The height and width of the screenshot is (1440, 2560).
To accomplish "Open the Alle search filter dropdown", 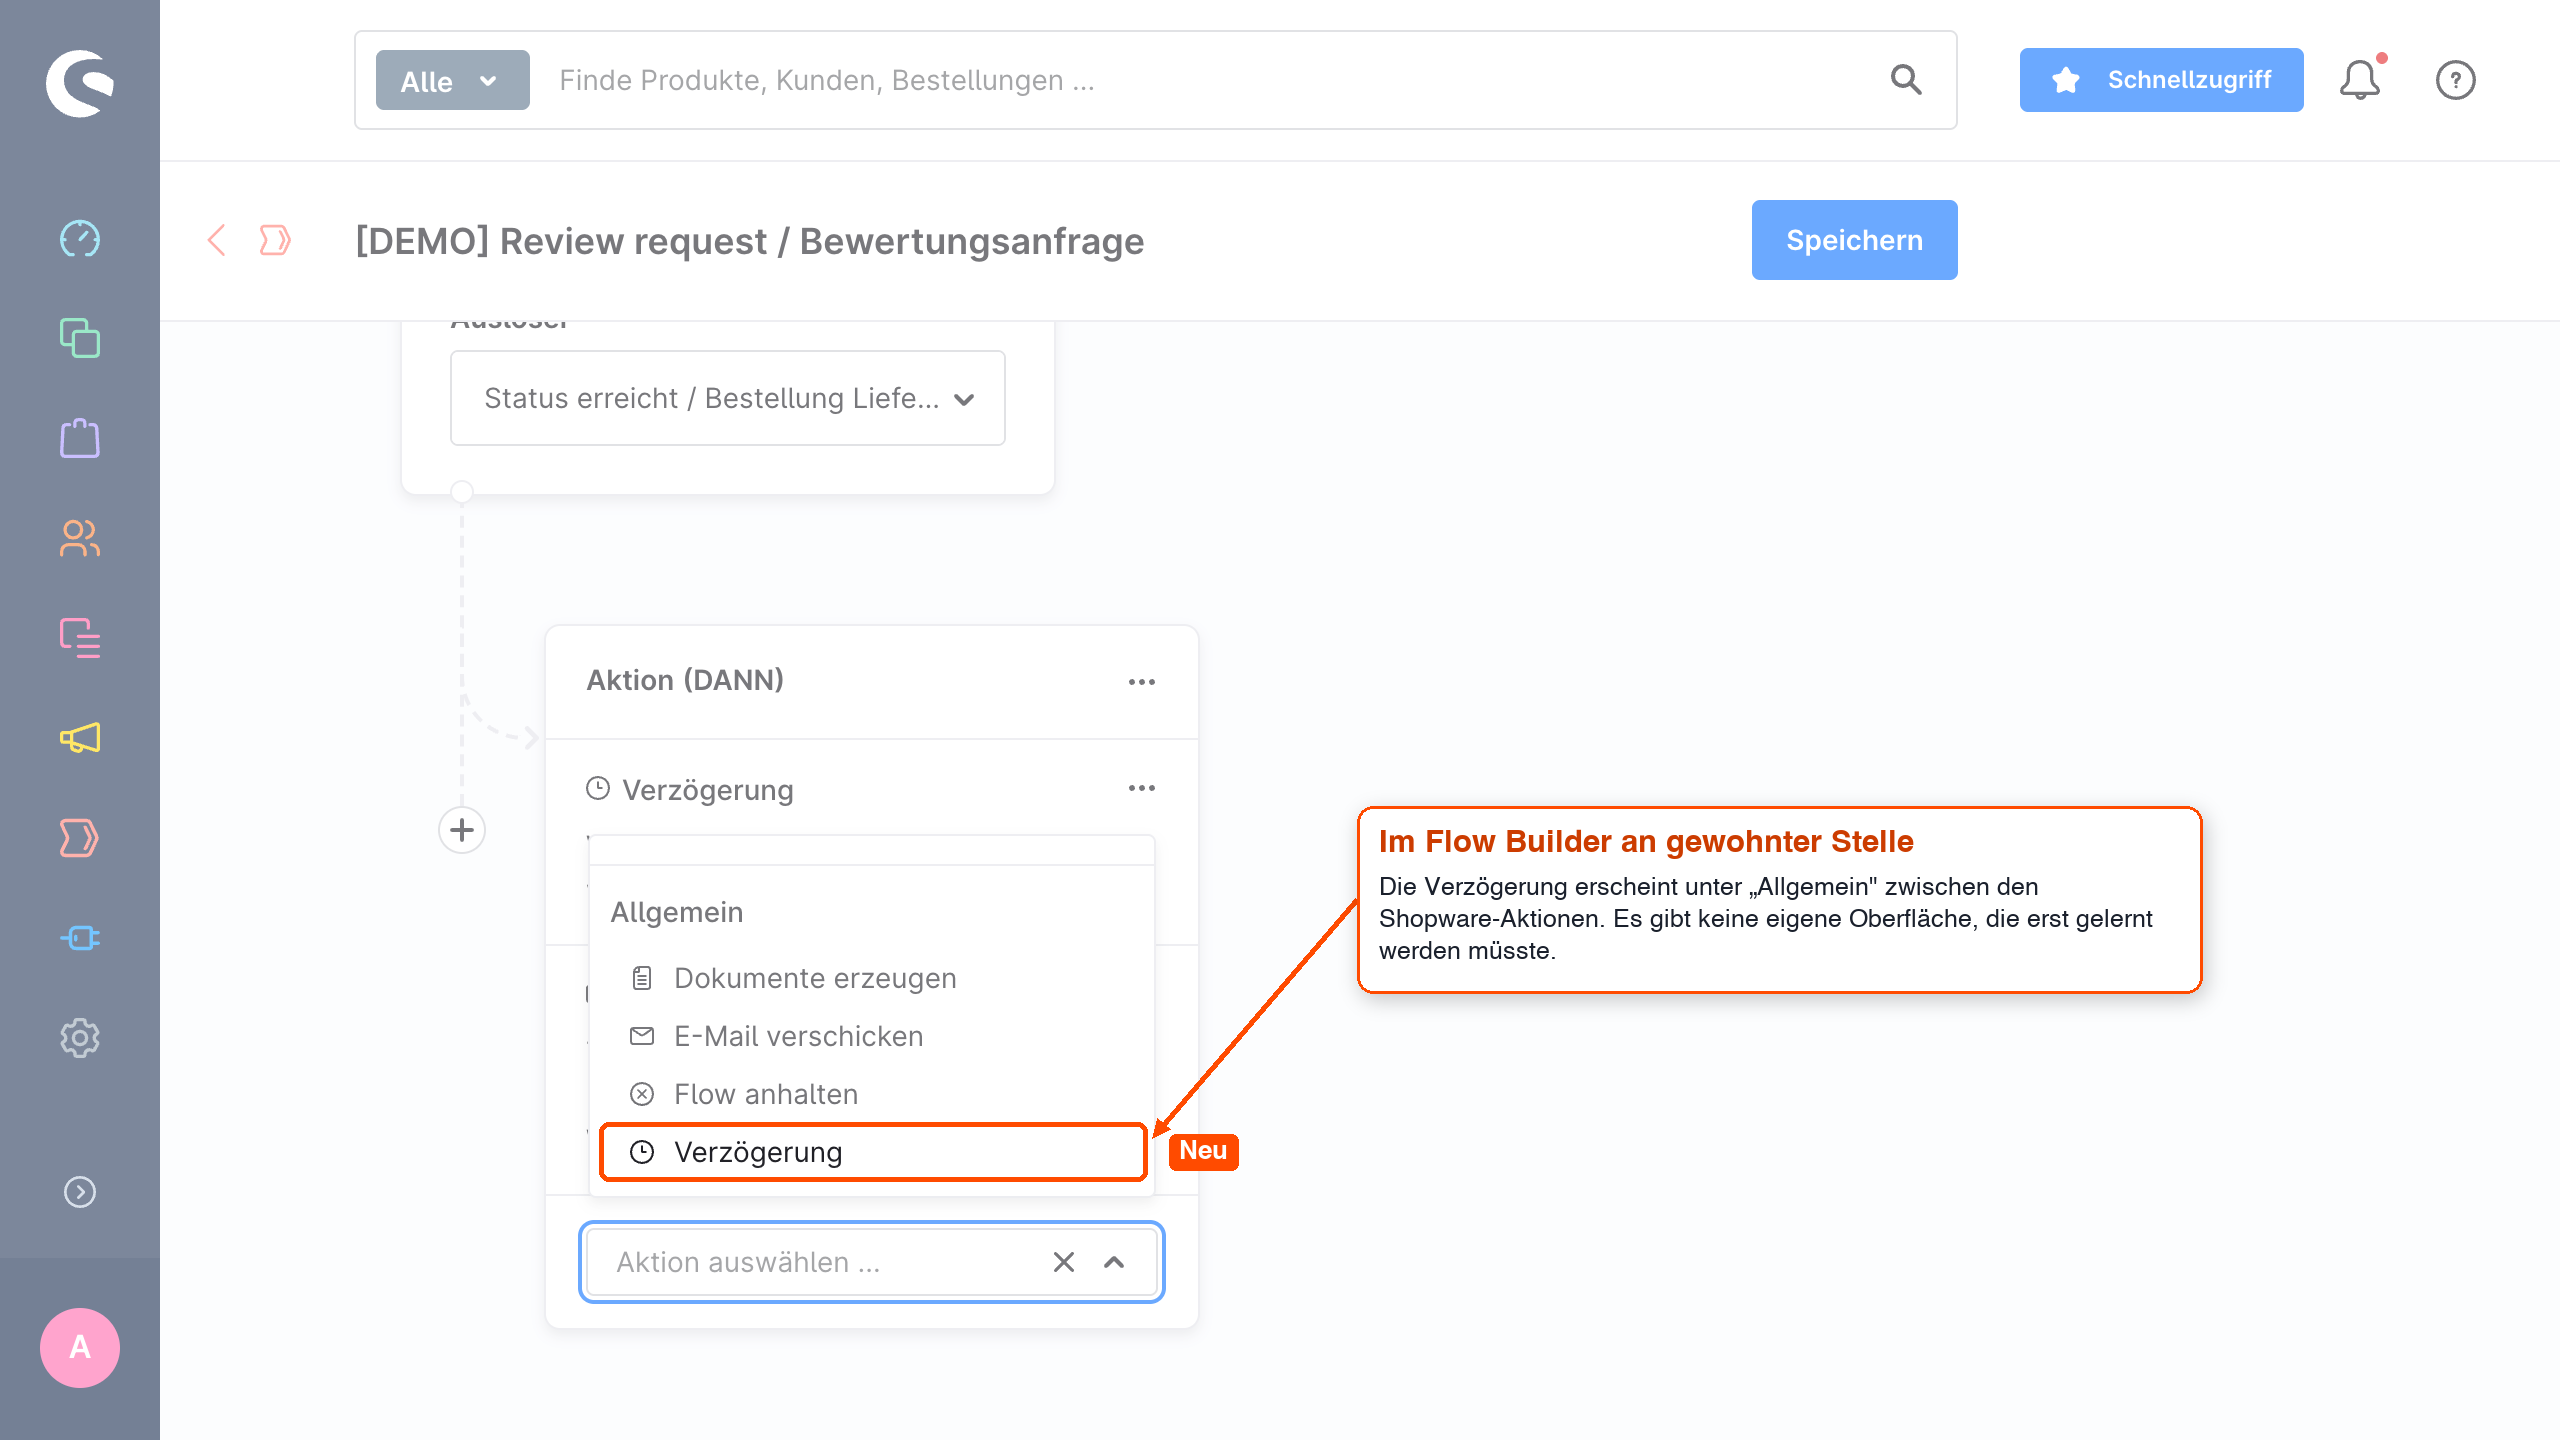I will [x=453, y=81].
